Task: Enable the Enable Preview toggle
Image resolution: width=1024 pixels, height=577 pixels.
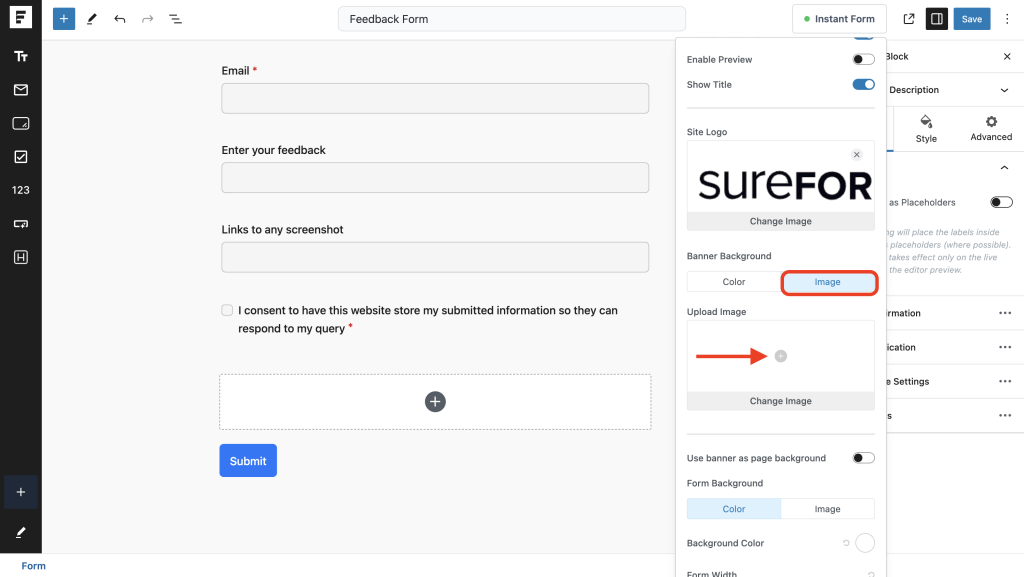Action: pos(863,60)
